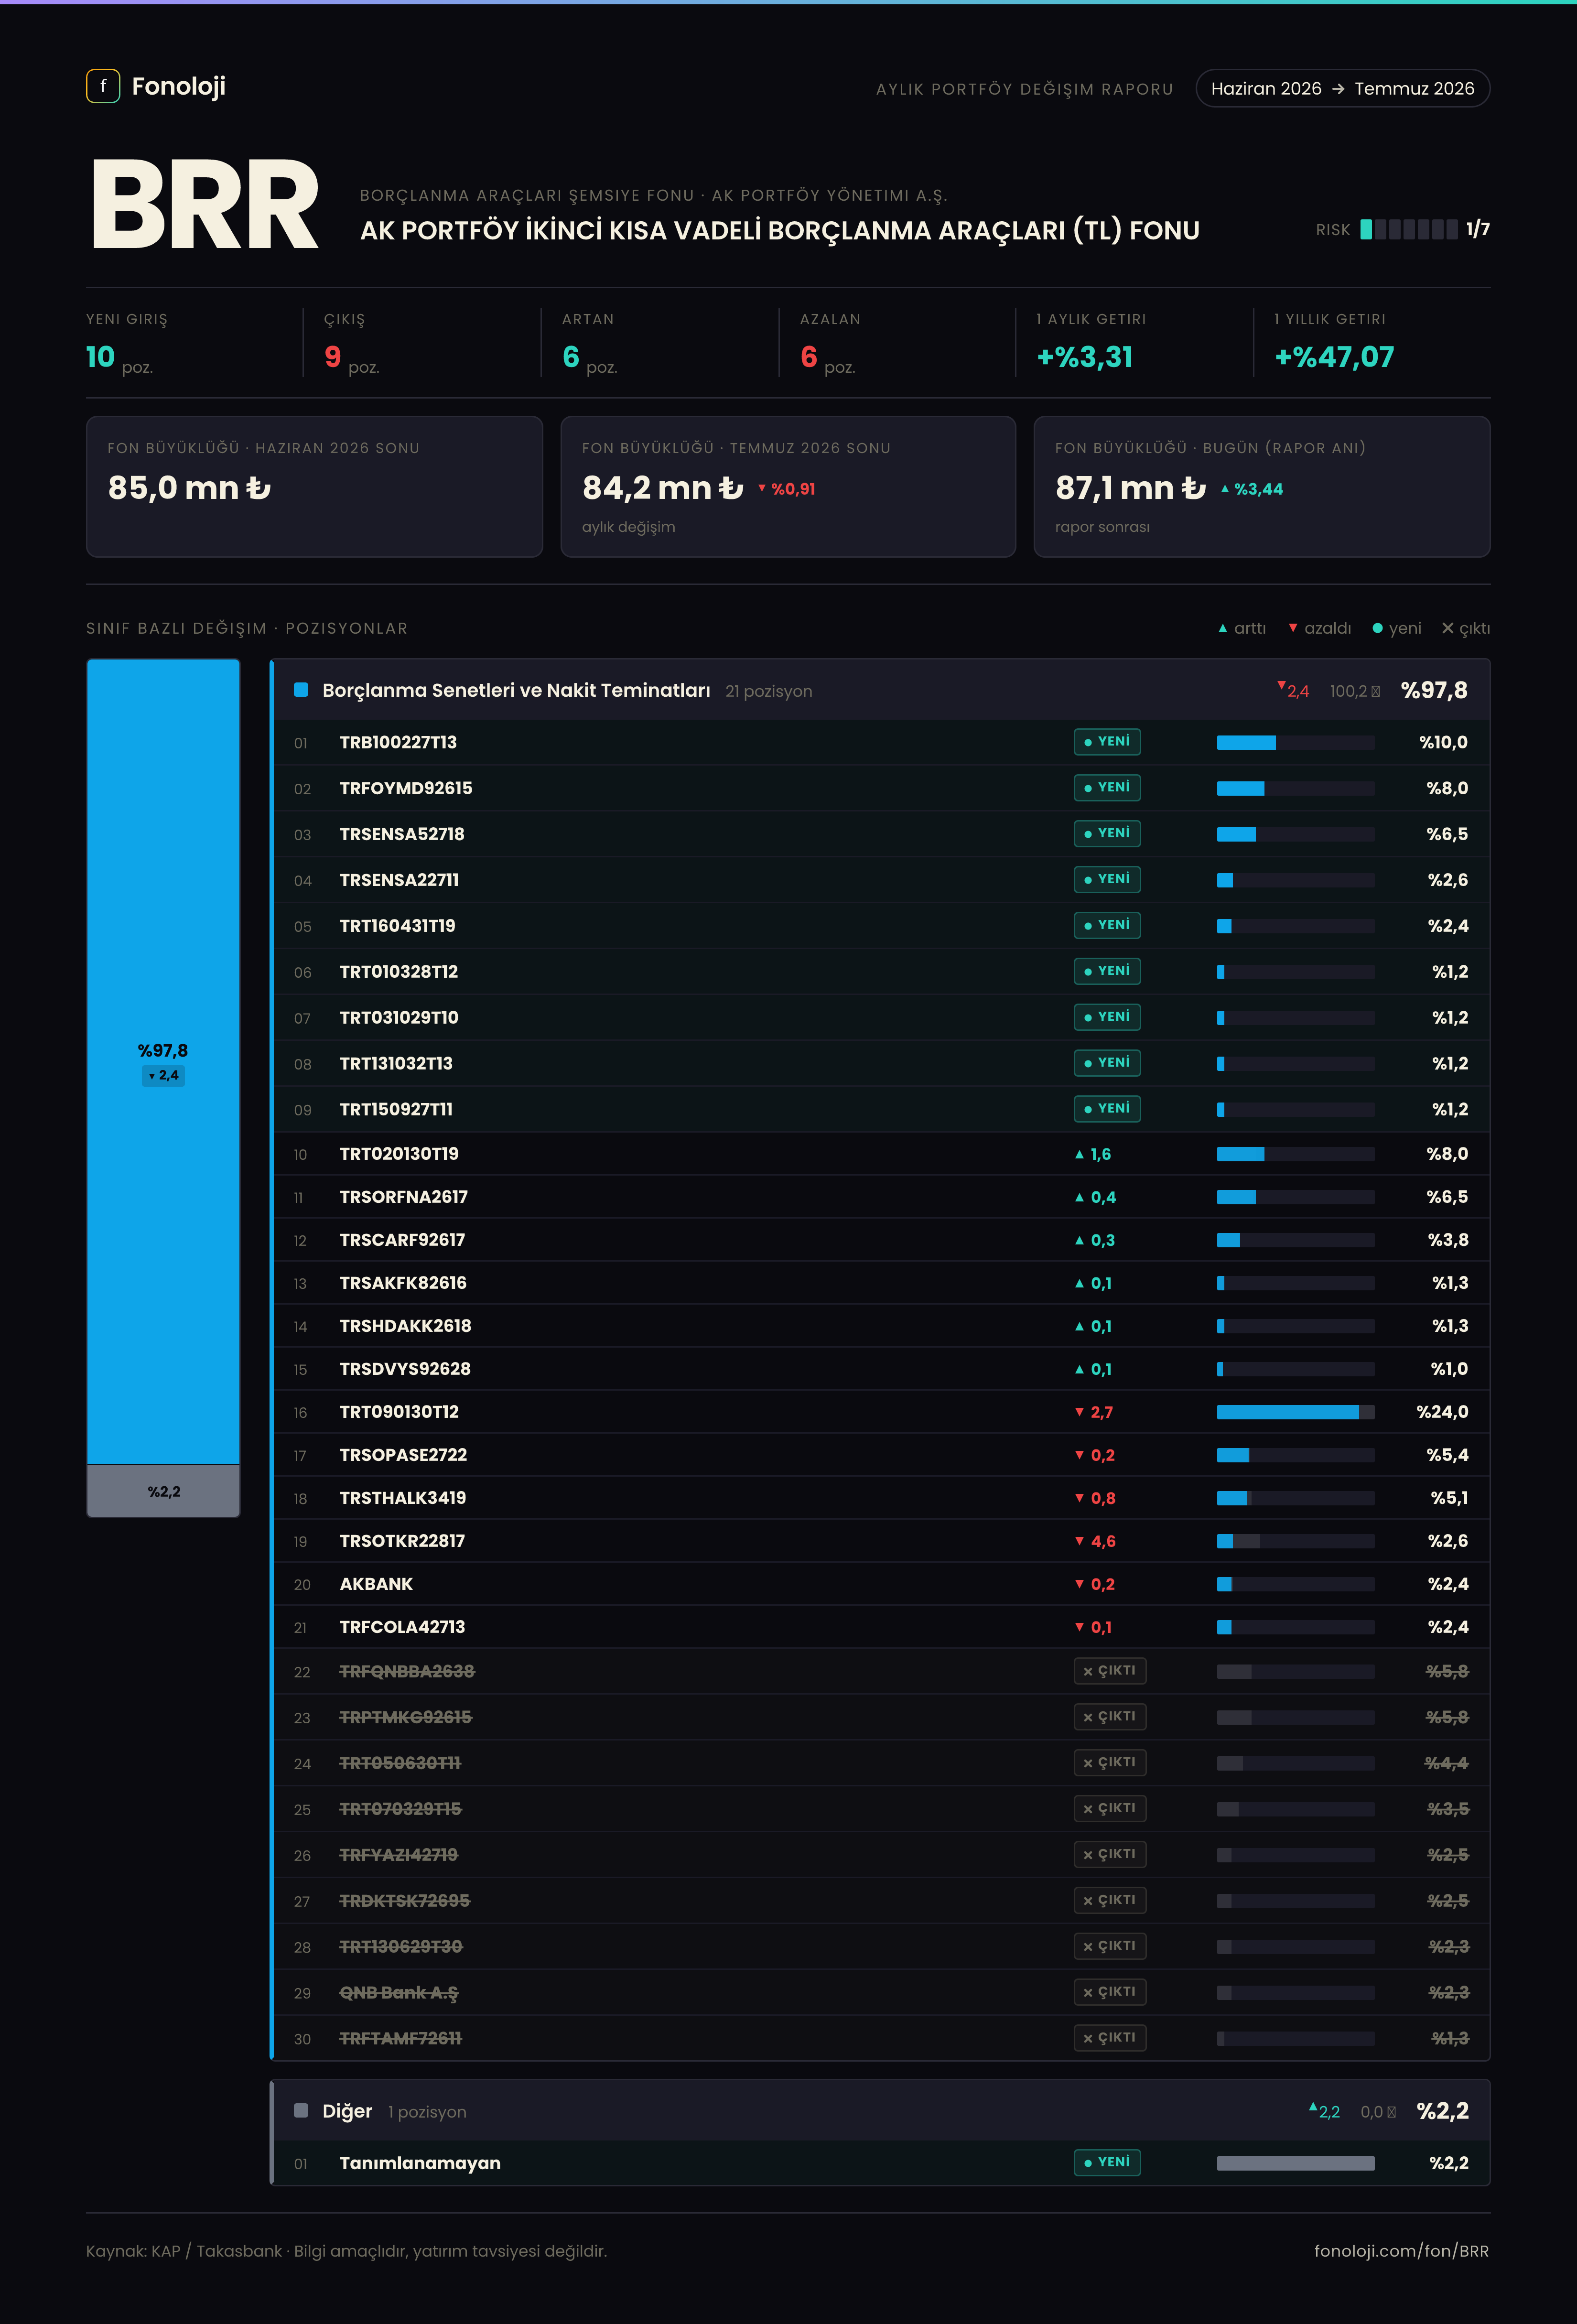Click the gray %2,2 segment of the stacked bar

163,1491
